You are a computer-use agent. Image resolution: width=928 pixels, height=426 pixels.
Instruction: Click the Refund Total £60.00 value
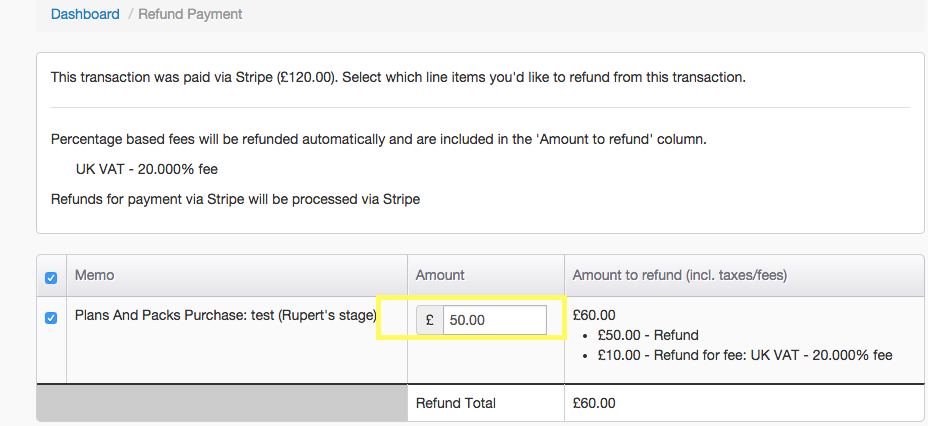594,403
